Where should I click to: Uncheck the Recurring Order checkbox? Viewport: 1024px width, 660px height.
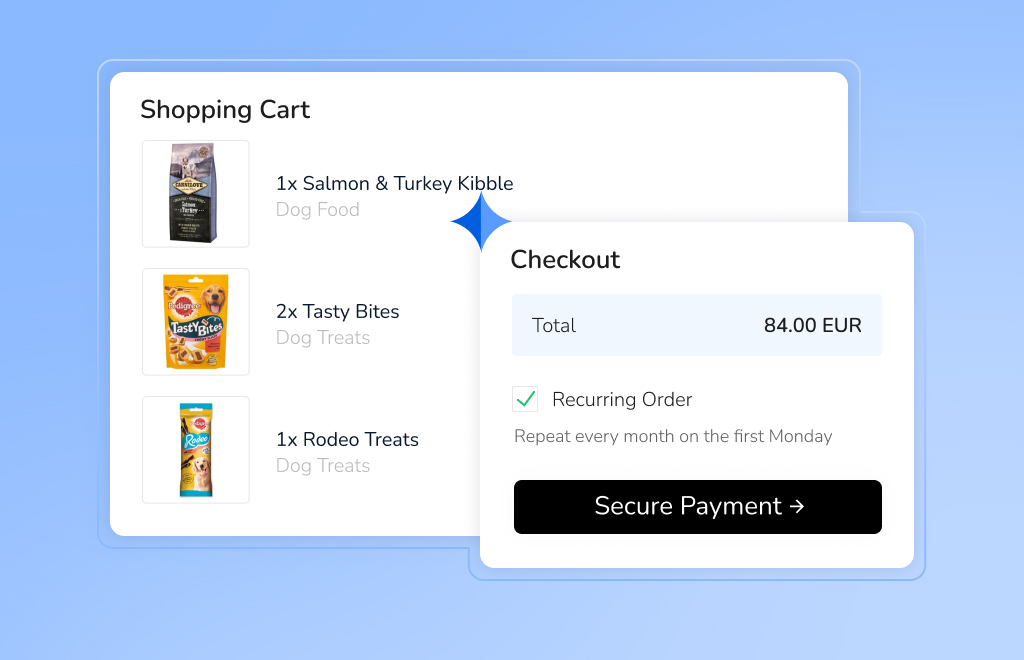[x=526, y=399]
